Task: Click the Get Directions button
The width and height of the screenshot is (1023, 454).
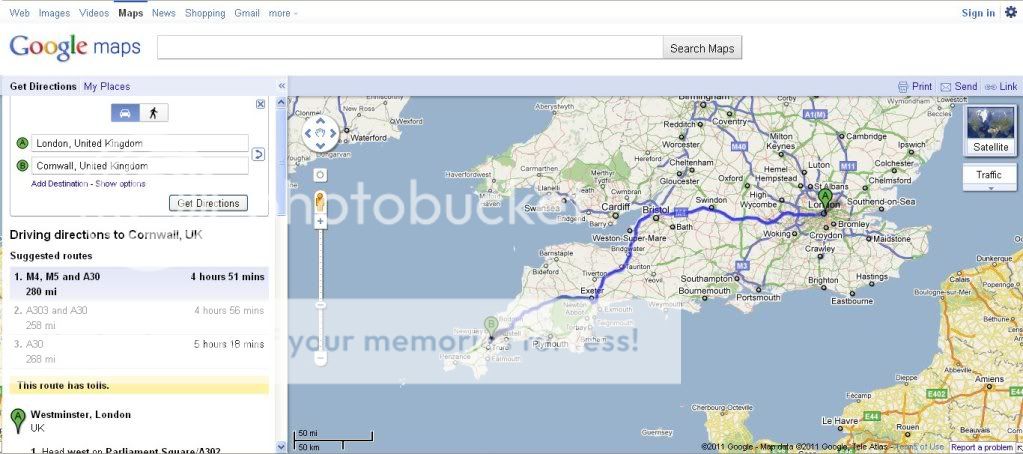Action: 209,203
